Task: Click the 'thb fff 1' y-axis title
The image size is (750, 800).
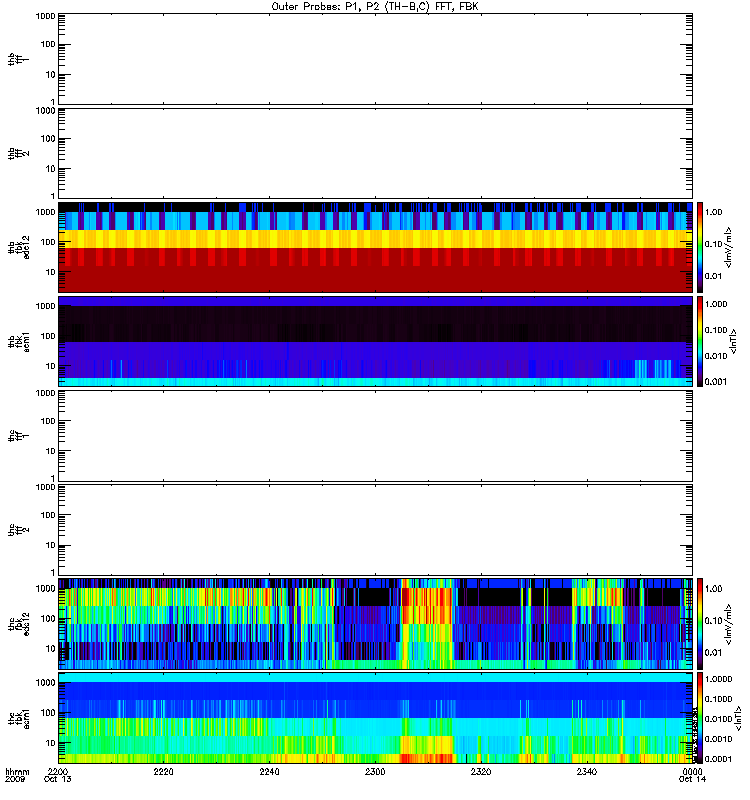Action: pos(18,59)
